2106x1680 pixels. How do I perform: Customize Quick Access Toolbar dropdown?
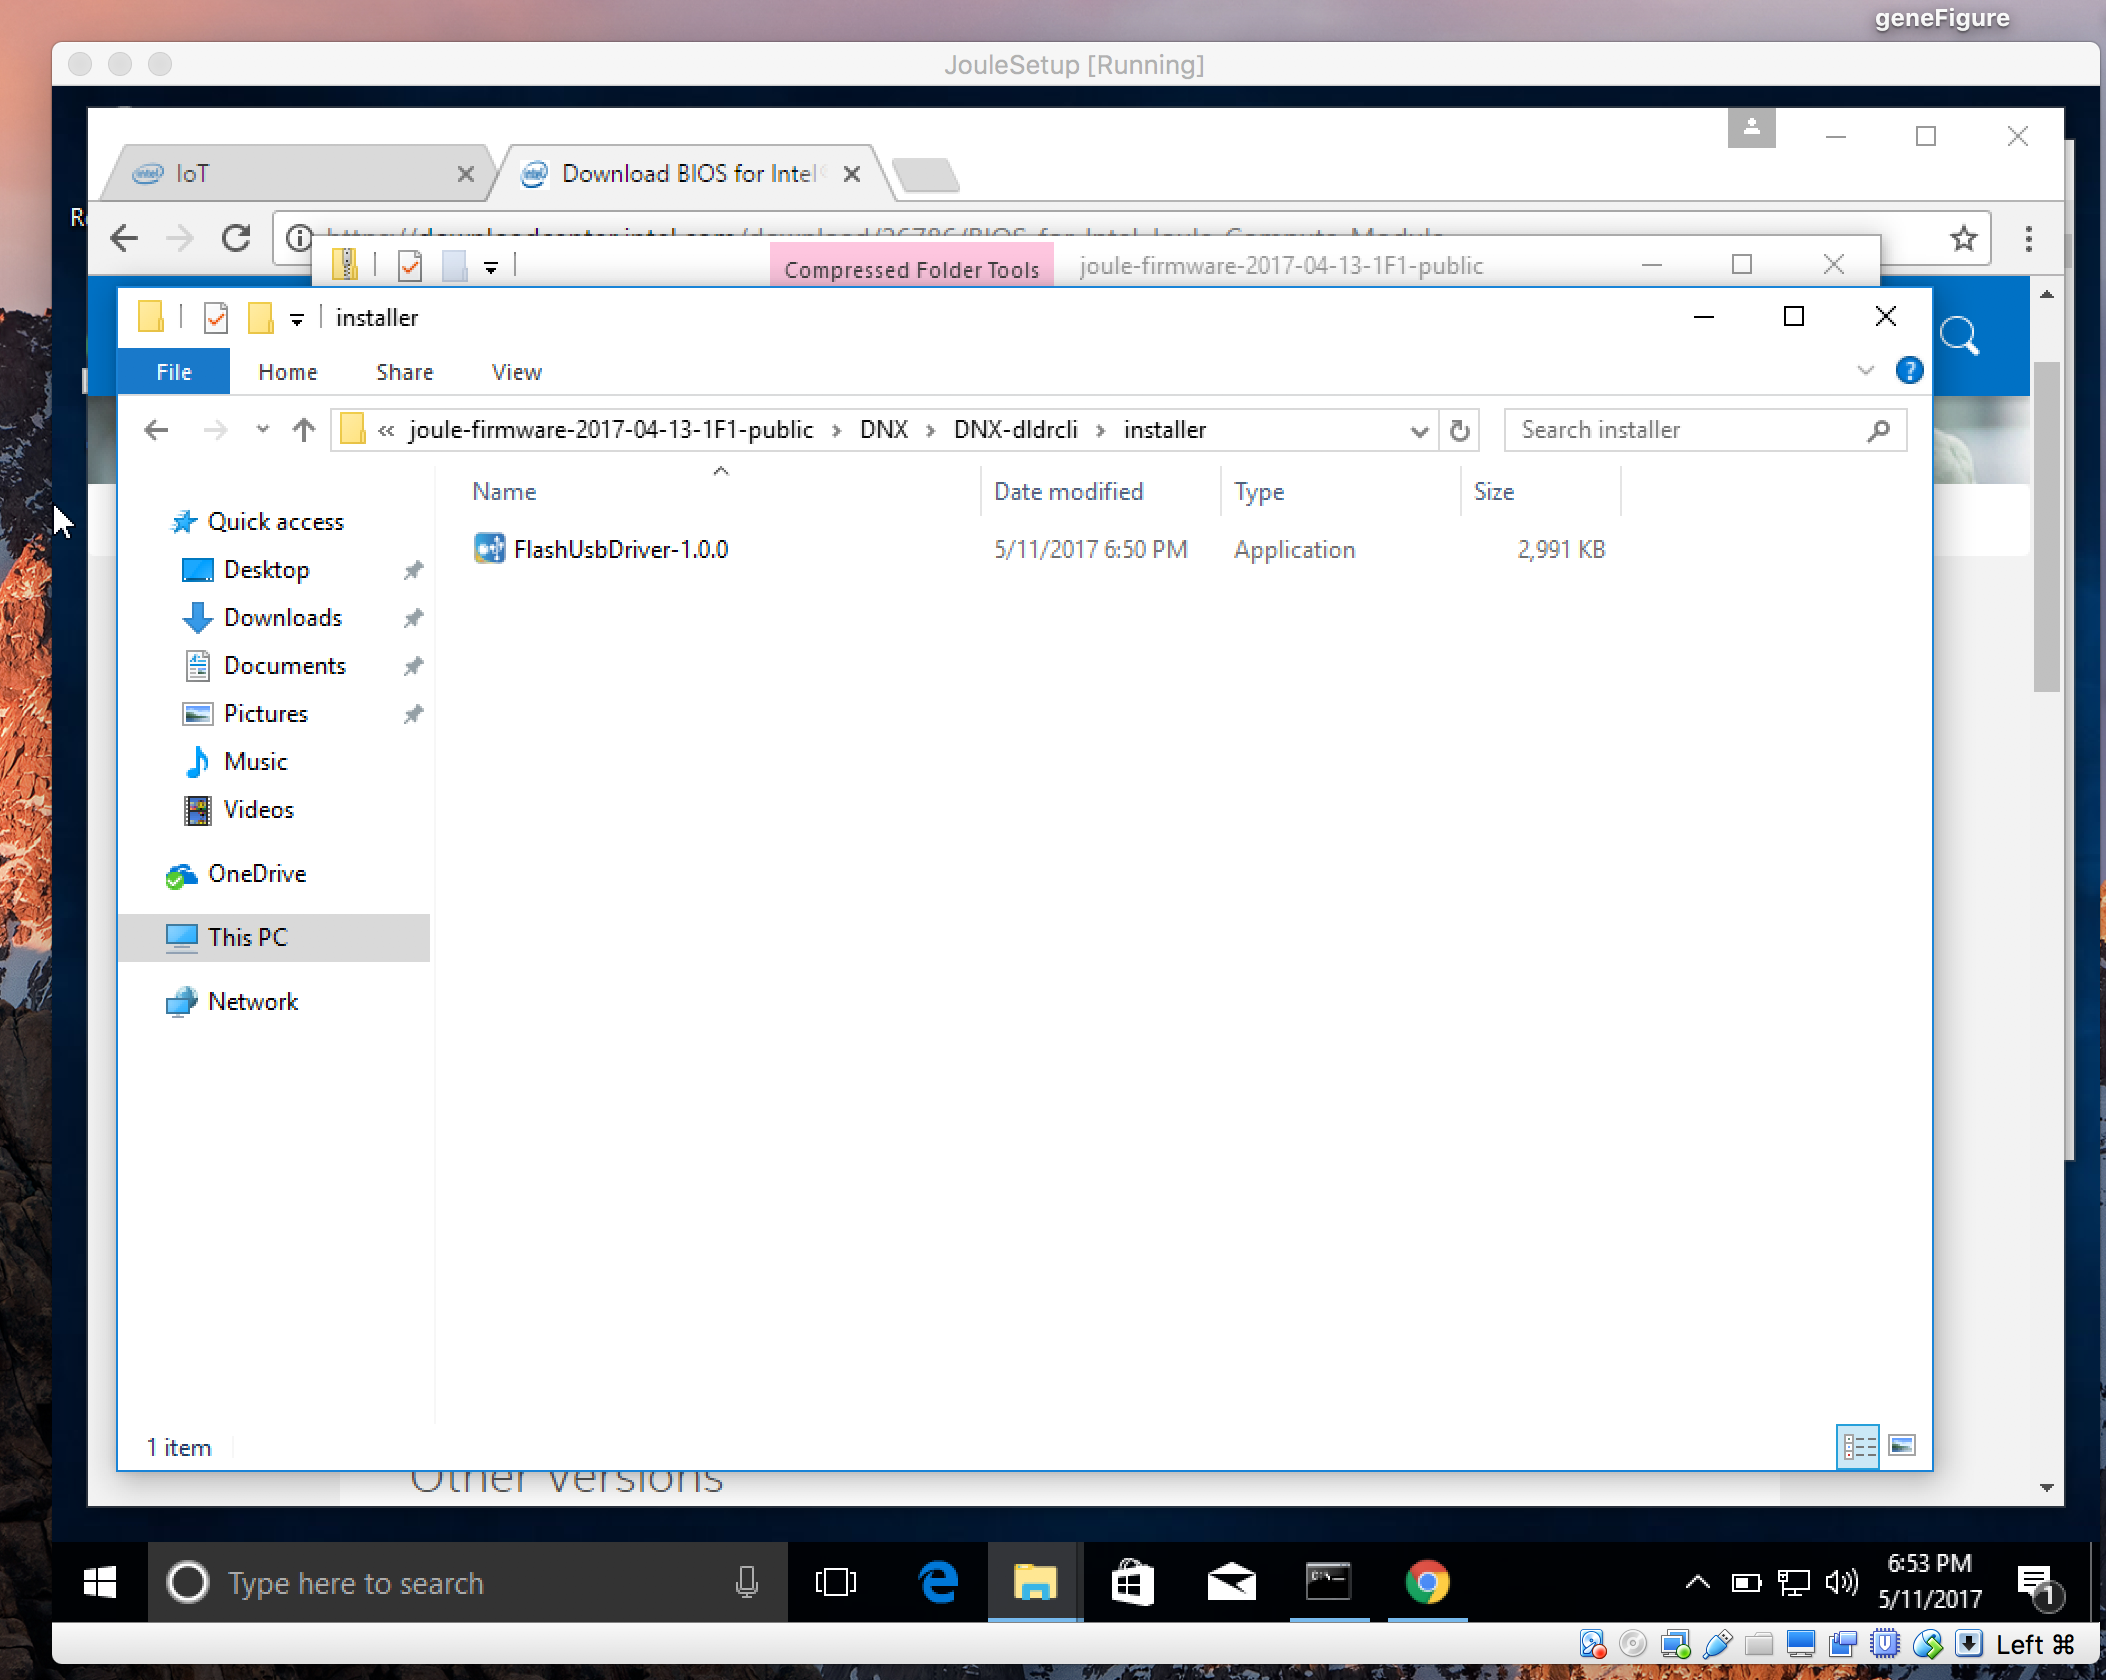tap(297, 319)
